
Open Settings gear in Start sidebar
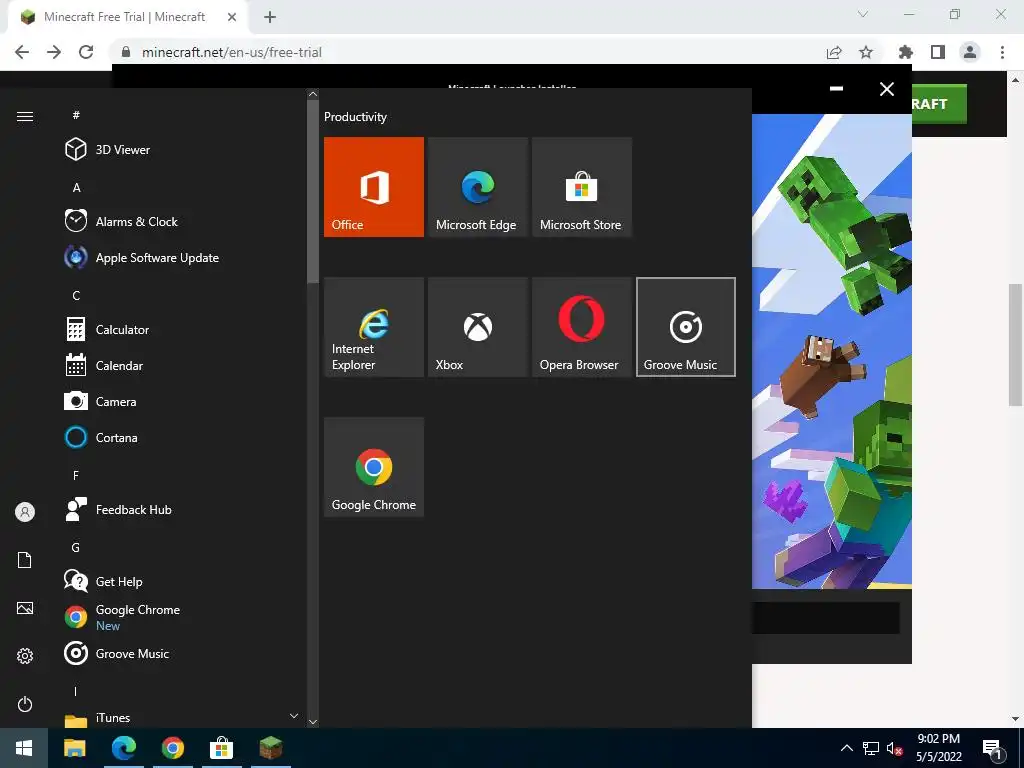tap(25, 656)
